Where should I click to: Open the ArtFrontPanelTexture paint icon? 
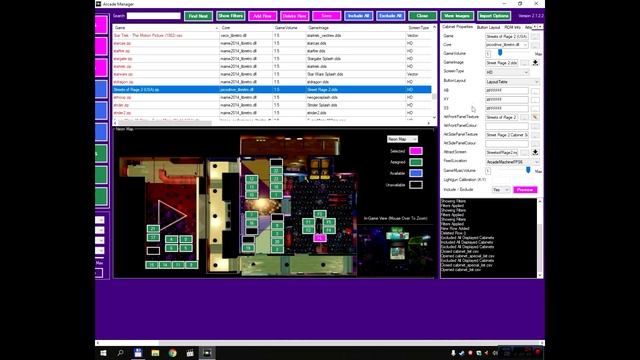535,117
